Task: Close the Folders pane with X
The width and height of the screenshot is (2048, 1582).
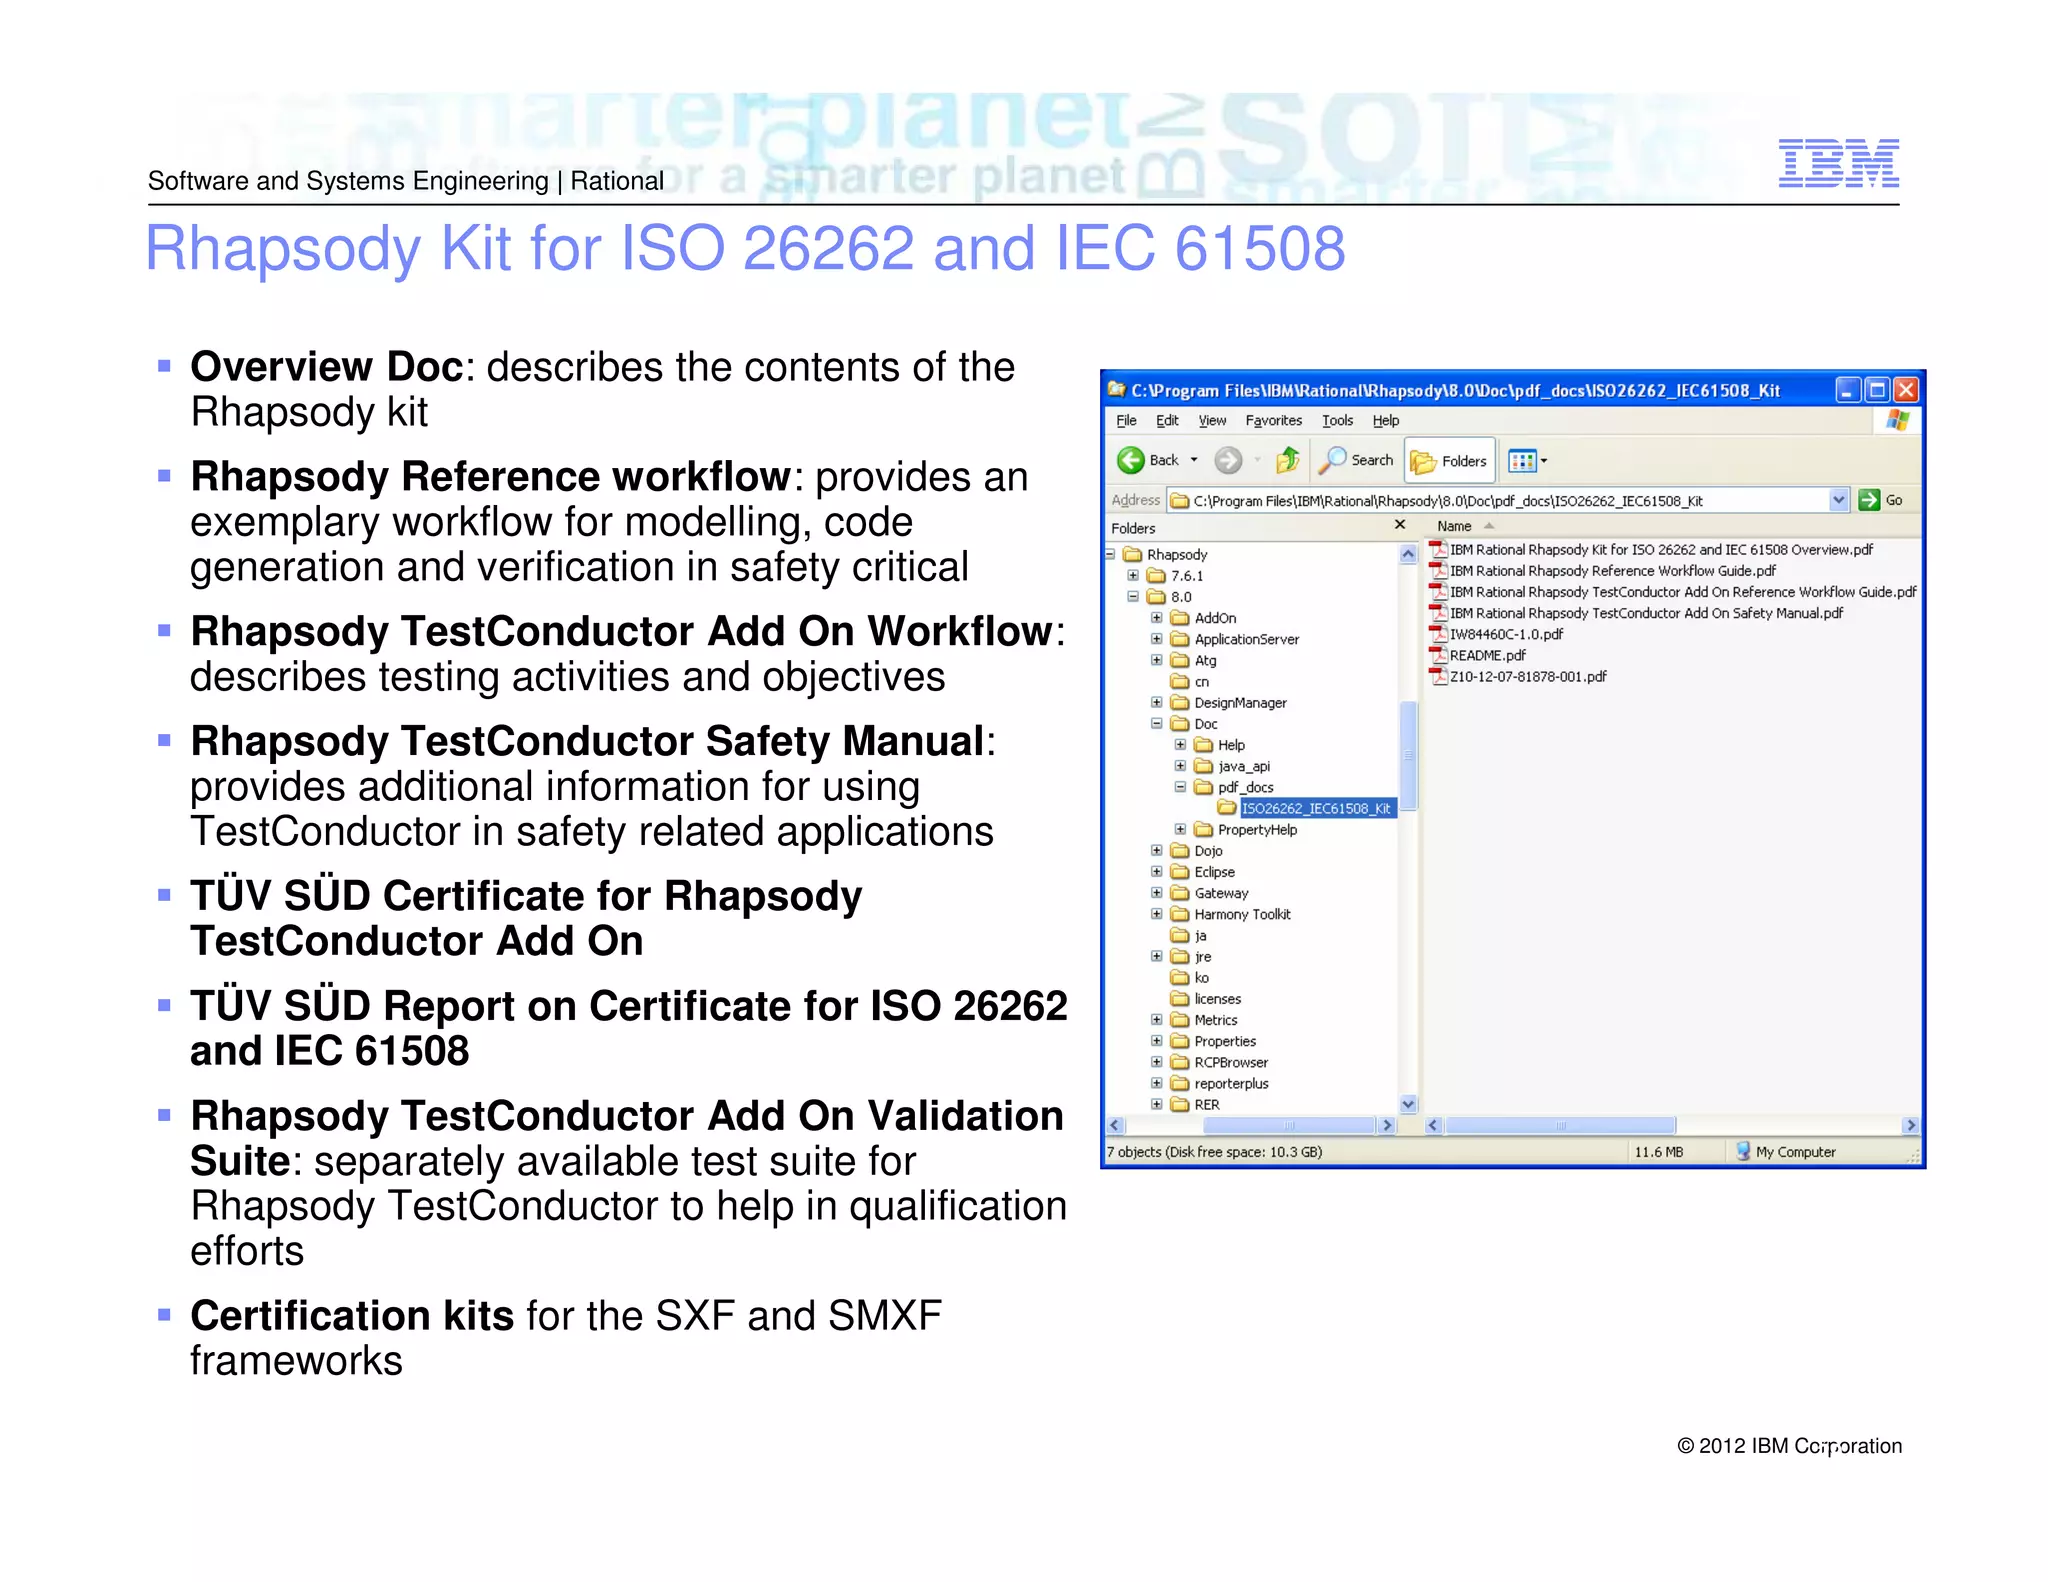Action: tap(1400, 525)
